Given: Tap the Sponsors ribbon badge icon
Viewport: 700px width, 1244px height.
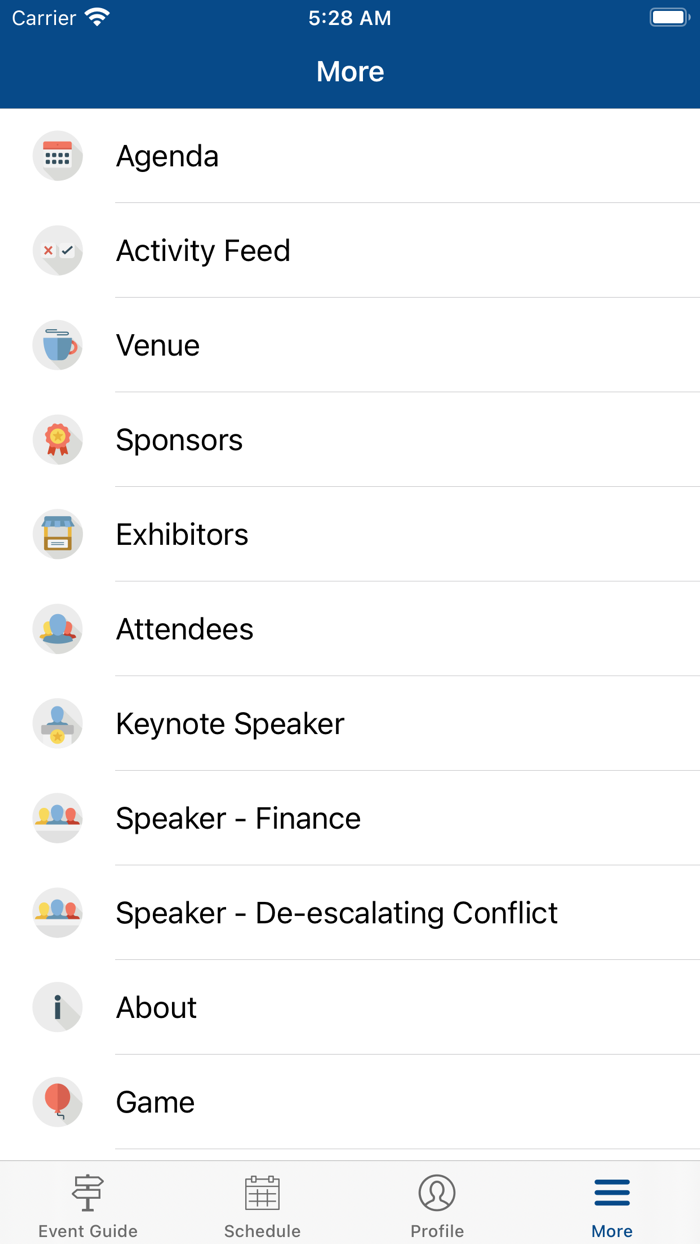Looking at the screenshot, I should point(57,440).
